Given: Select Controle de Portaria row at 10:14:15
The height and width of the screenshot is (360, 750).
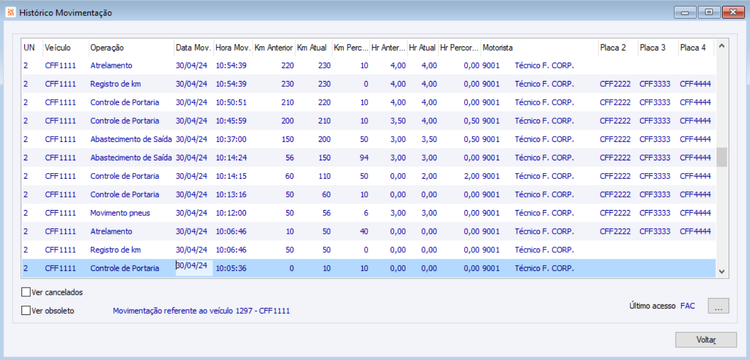Looking at the screenshot, I should [x=369, y=176].
